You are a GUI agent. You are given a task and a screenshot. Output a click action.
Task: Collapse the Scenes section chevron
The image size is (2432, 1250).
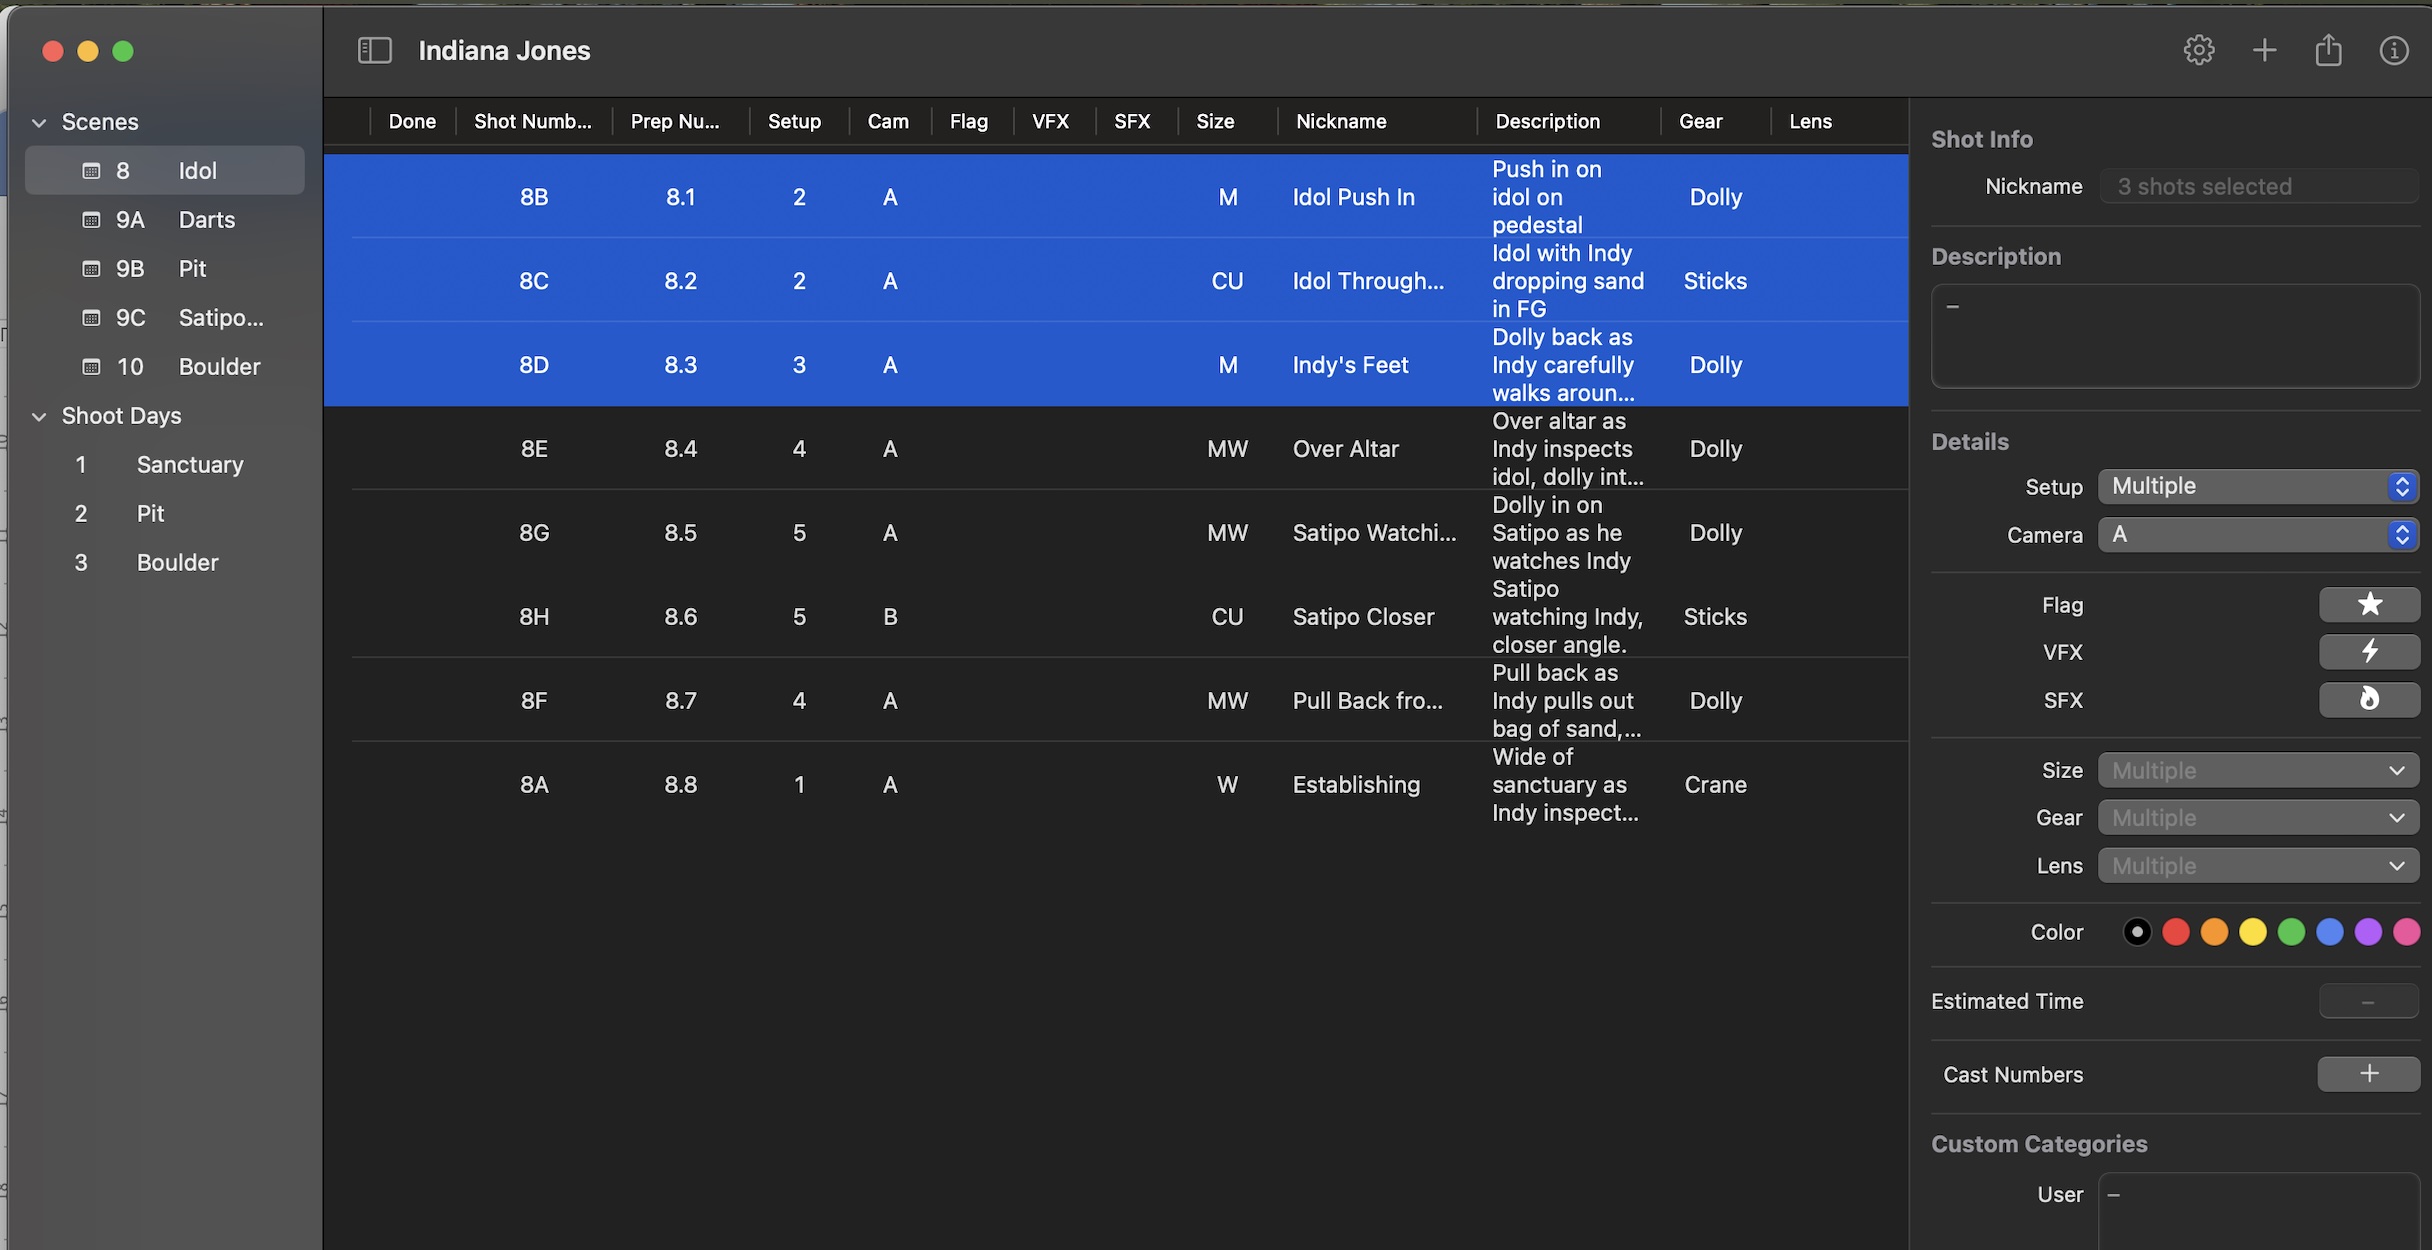(x=39, y=122)
